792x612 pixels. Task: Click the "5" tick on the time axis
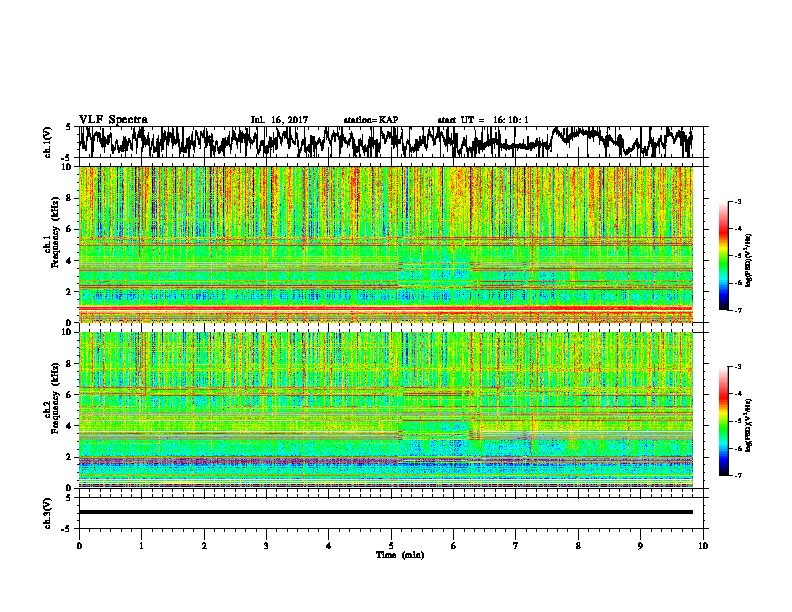tap(391, 546)
